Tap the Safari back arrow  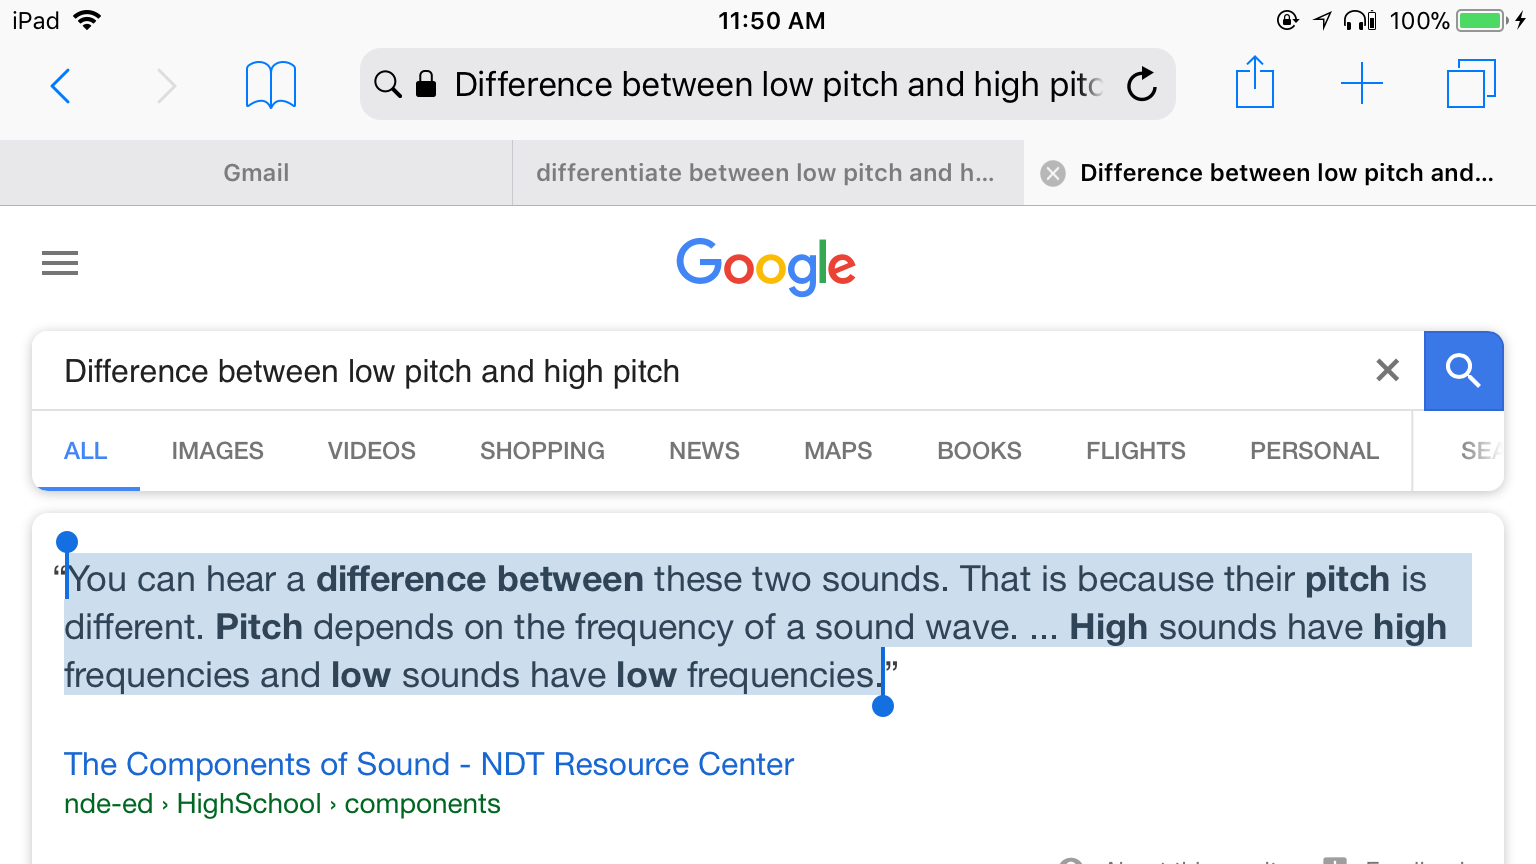61,86
